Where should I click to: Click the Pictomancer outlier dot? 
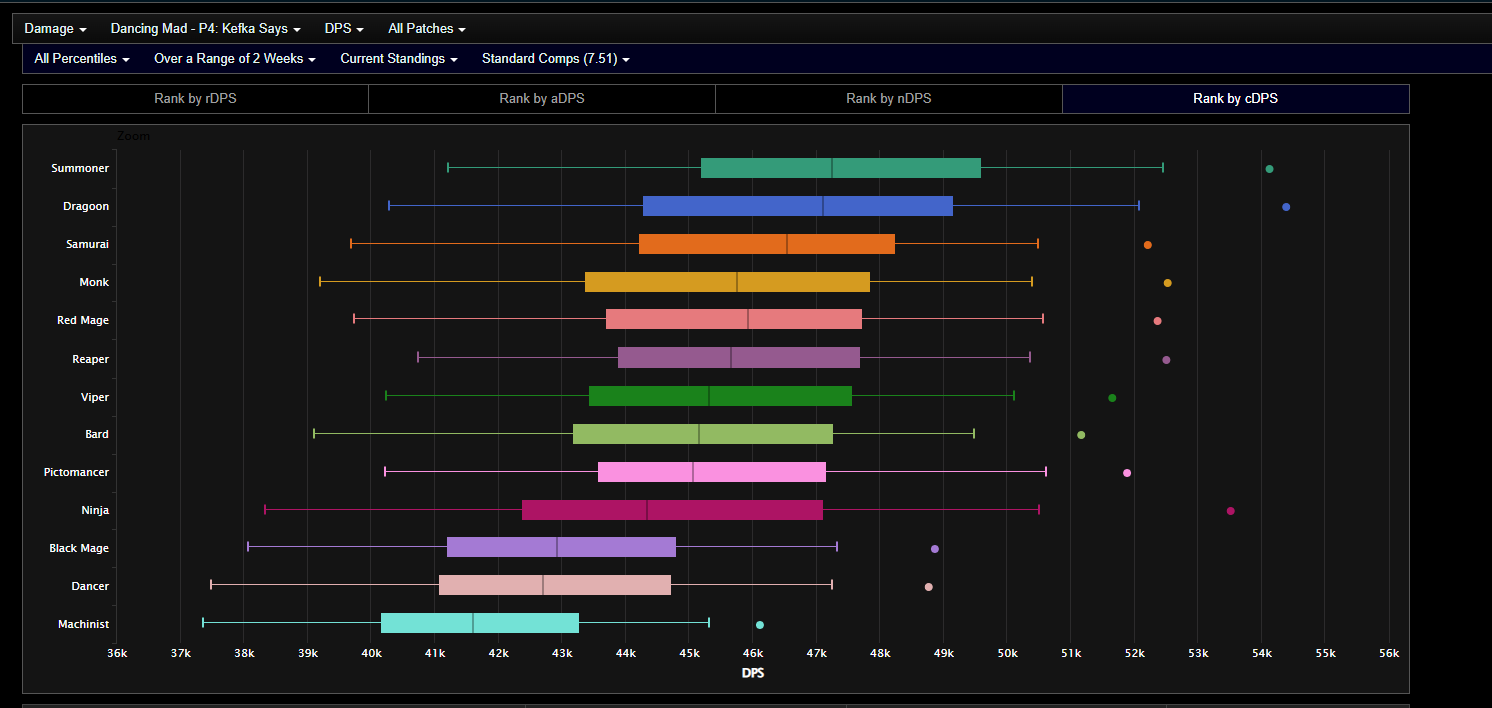coord(1127,473)
